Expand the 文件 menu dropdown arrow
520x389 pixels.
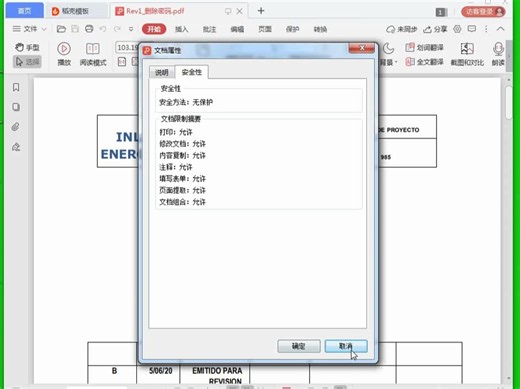click(44, 29)
